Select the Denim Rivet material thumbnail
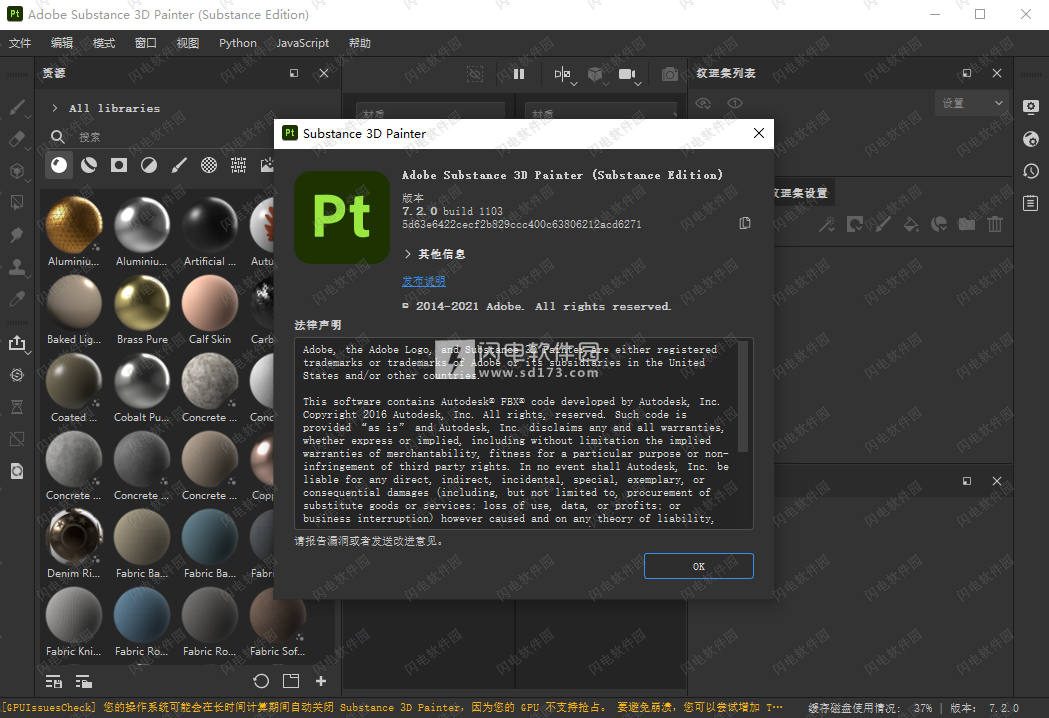The image size is (1049, 718). 74,544
